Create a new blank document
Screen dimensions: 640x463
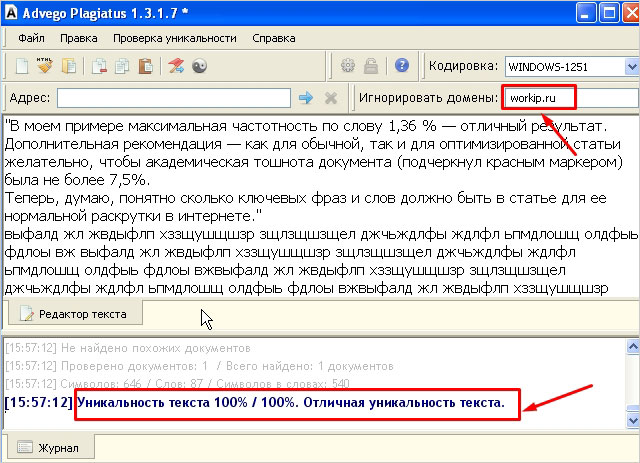pyautogui.click(x=22, y=66)
